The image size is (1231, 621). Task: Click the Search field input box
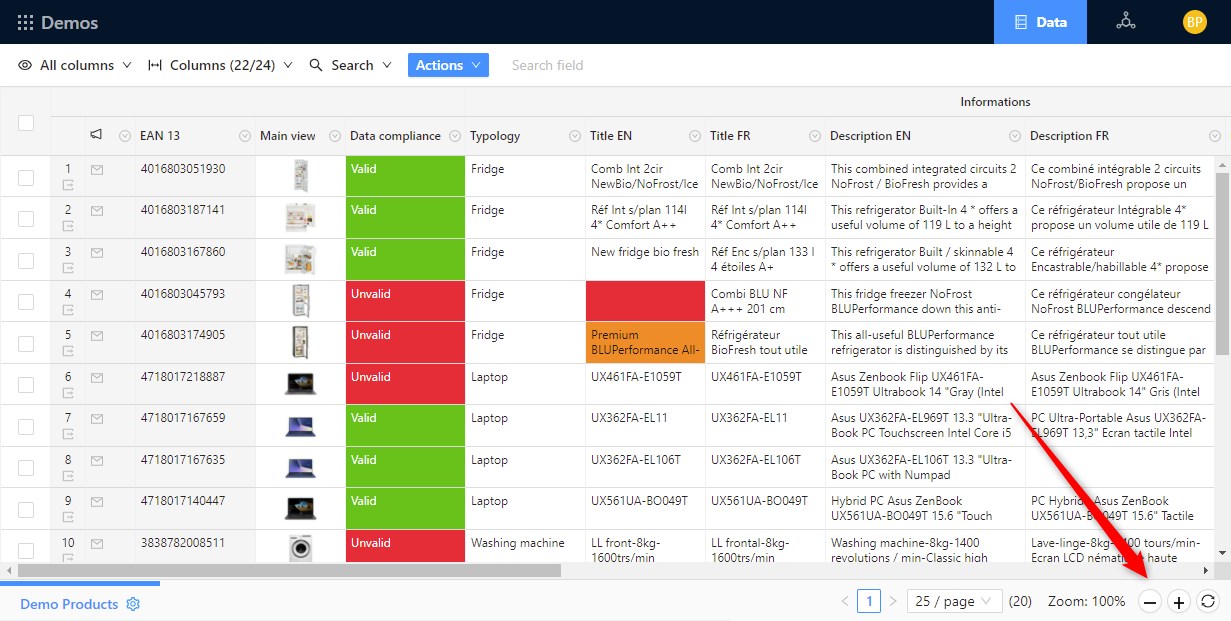(600, 65)
